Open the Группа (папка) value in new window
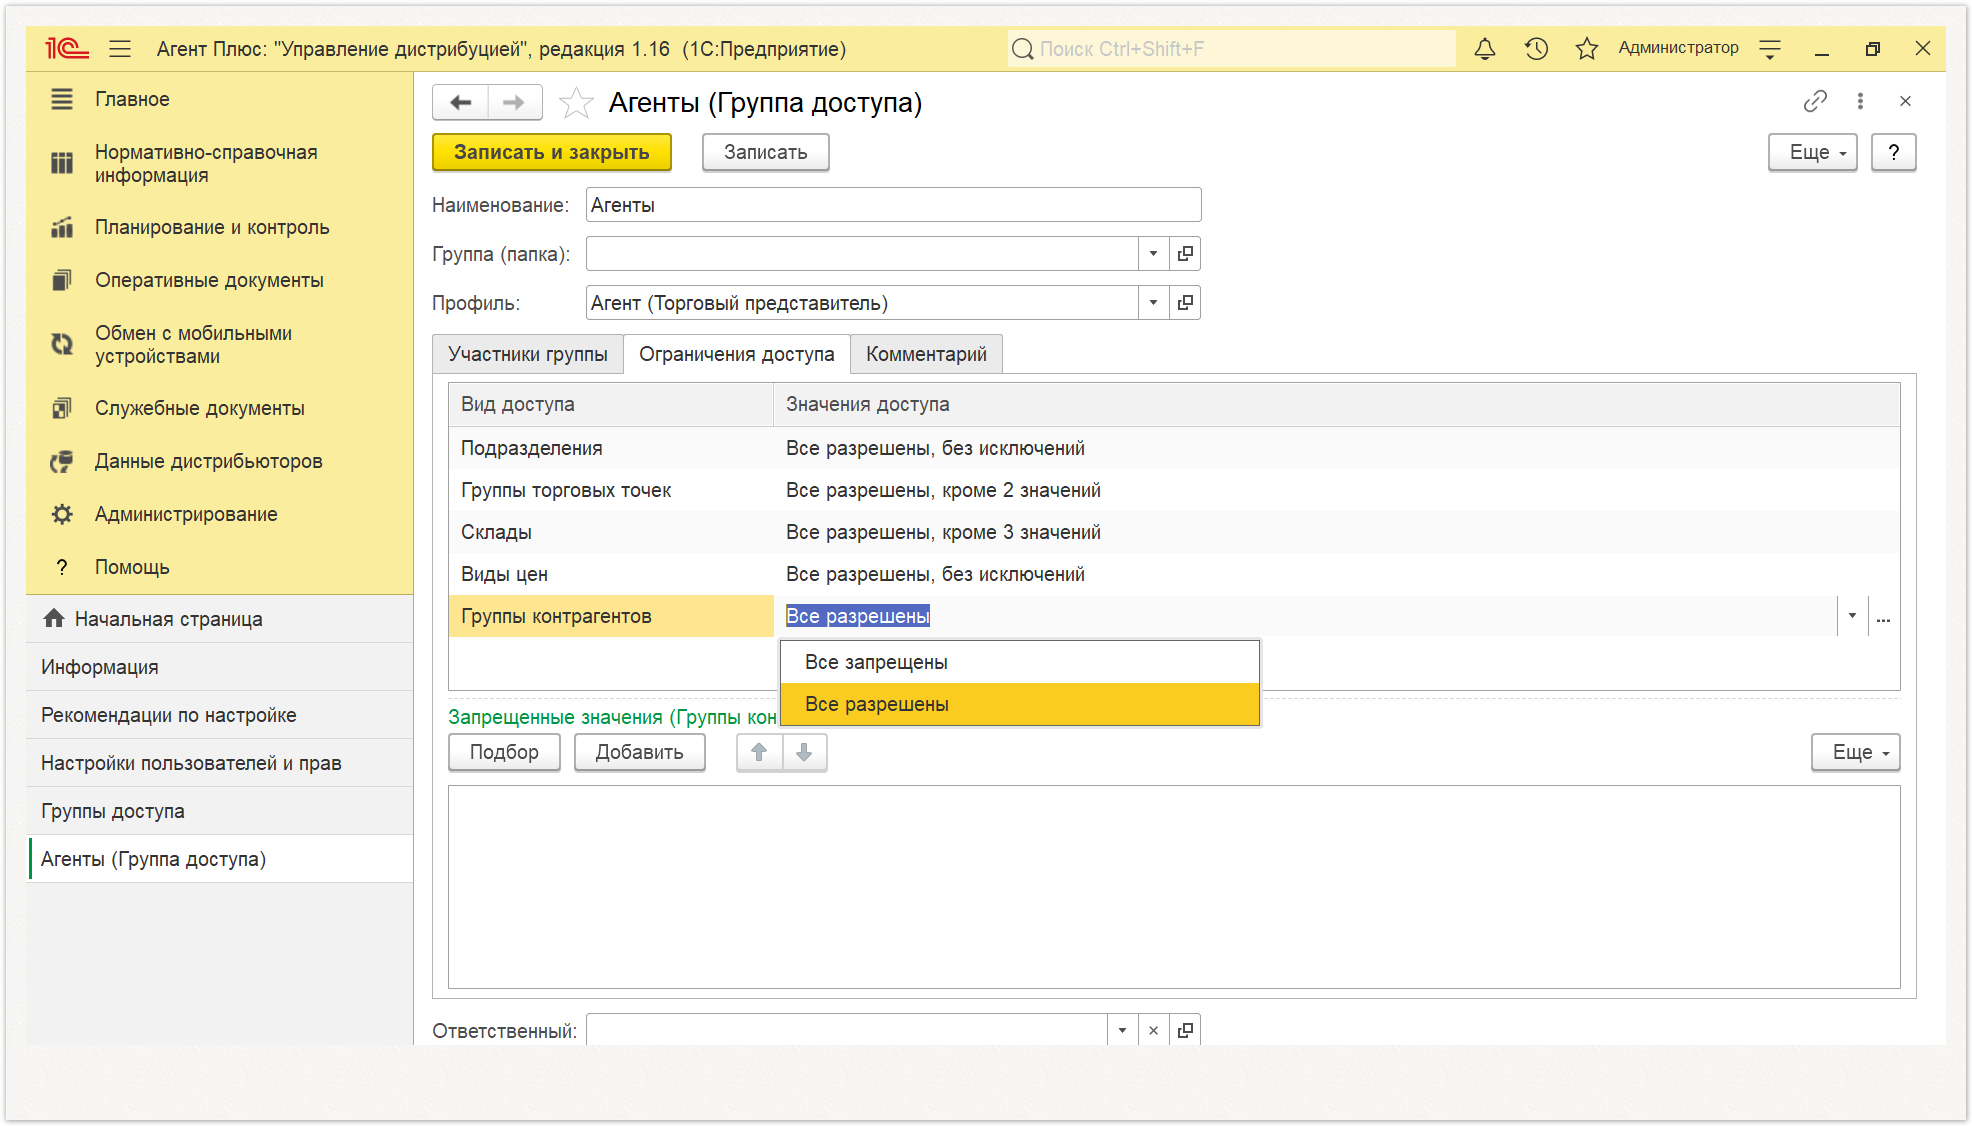This screenshot has height=1126, width=1972. point(1185,253)
